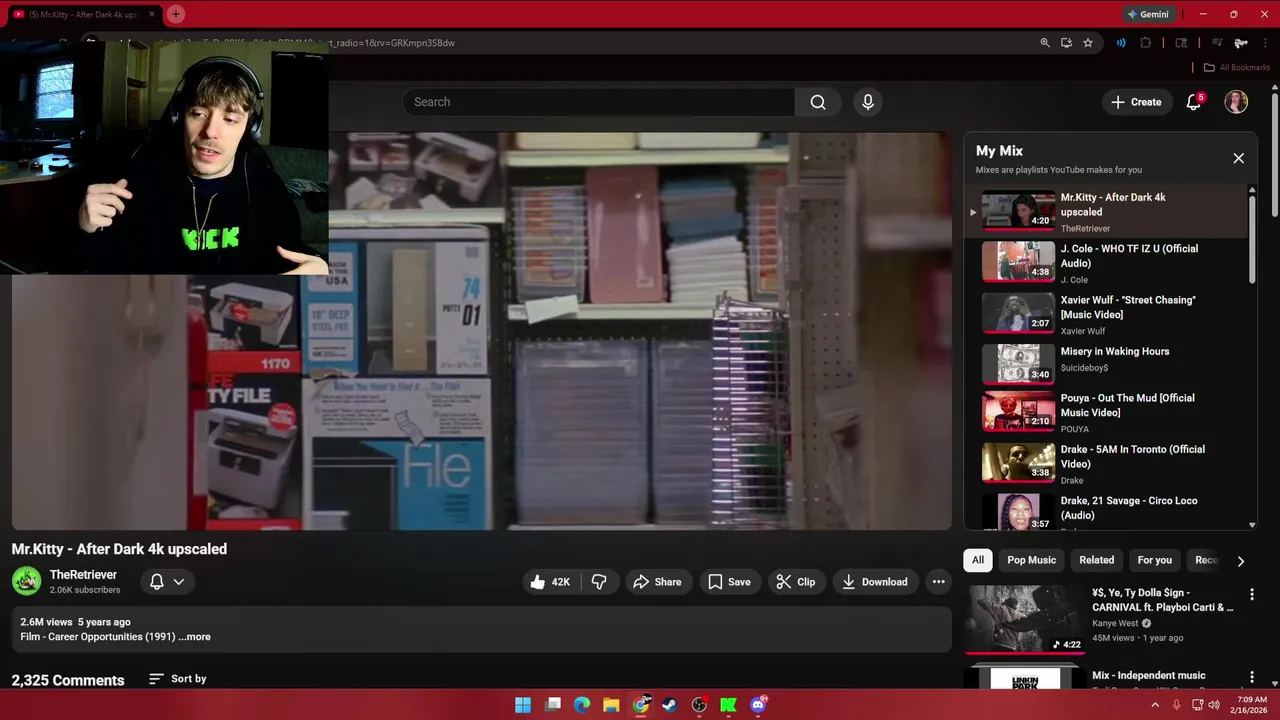Open media controls icon in Chrome toolbar

click(x=1217, y=43)
